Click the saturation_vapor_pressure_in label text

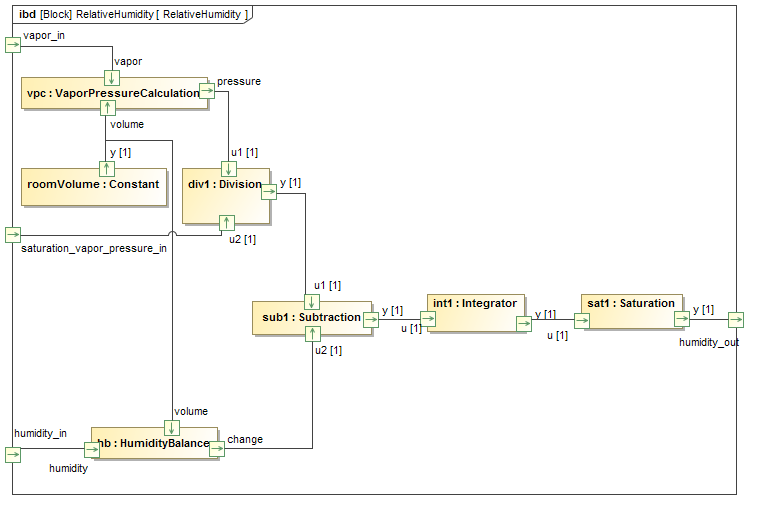[x=94, y=249]
